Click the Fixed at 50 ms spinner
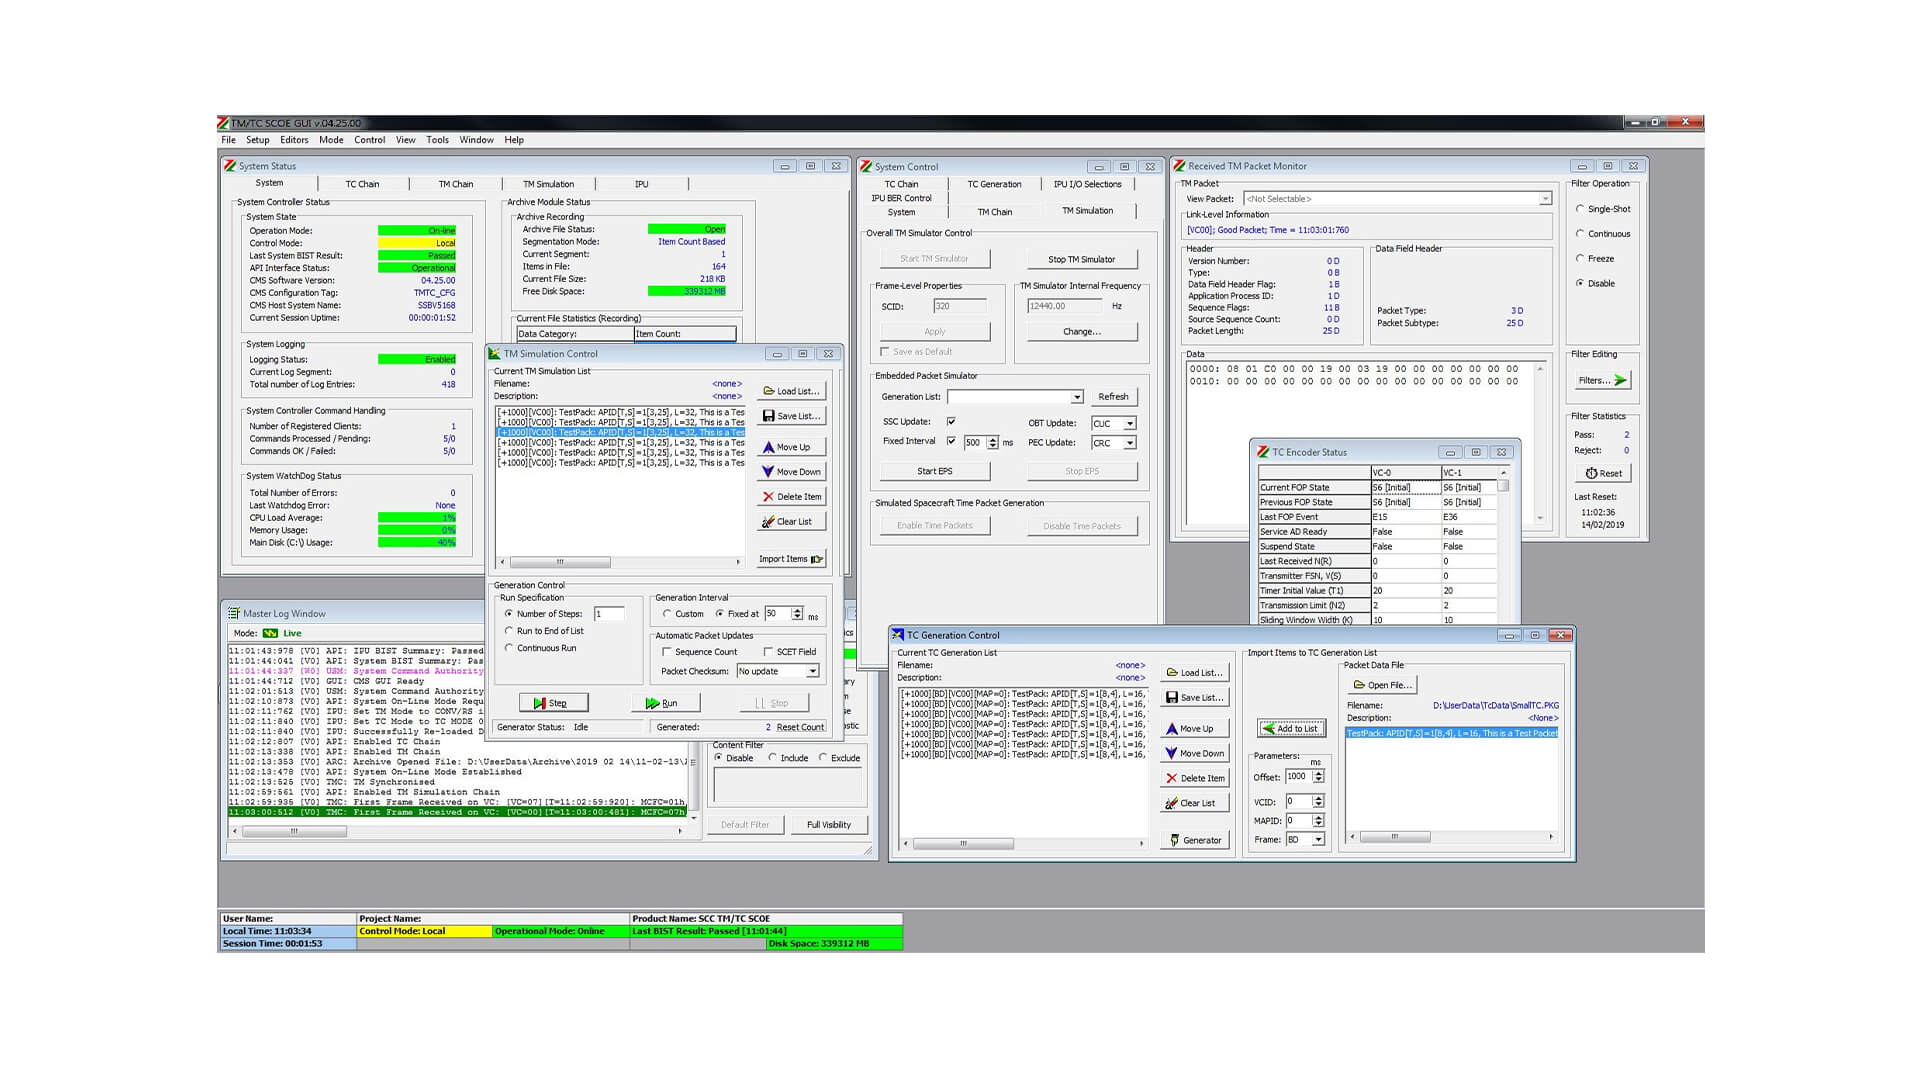 pos(797,614)
